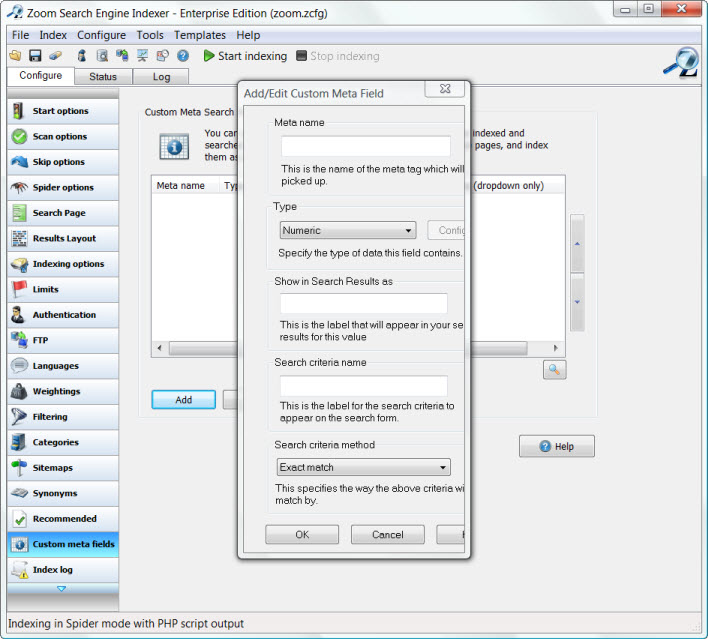Click magnifier button below meta list

coord(554,370)
